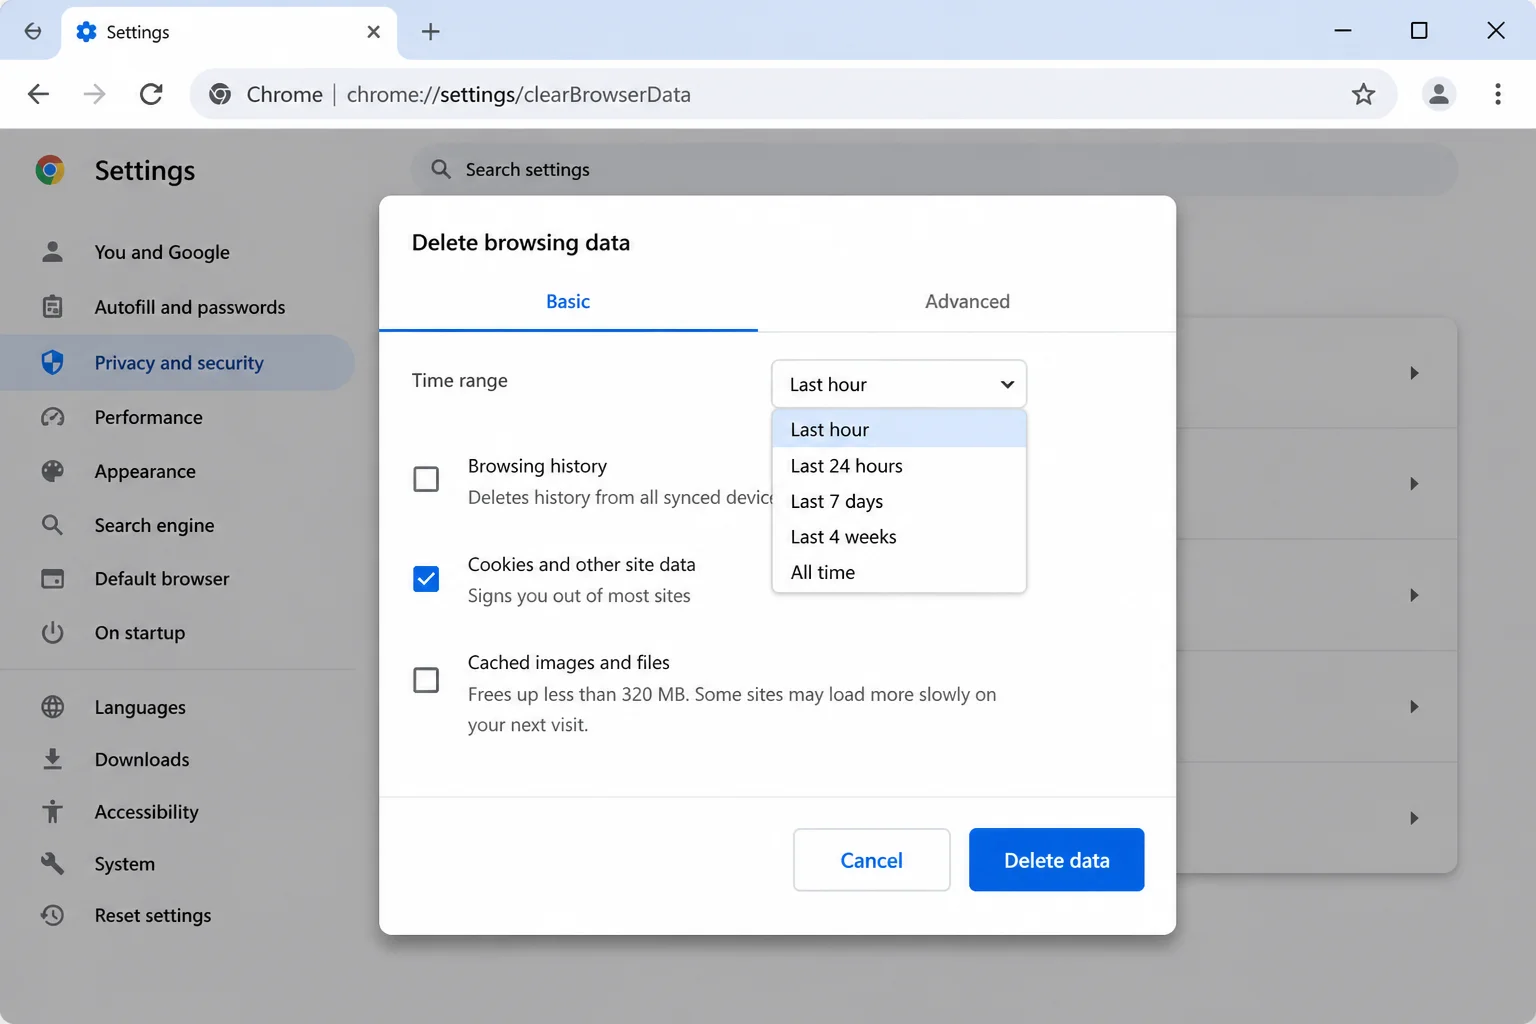
Task: Switch to the Basic tab
Action: pos(568,301)
